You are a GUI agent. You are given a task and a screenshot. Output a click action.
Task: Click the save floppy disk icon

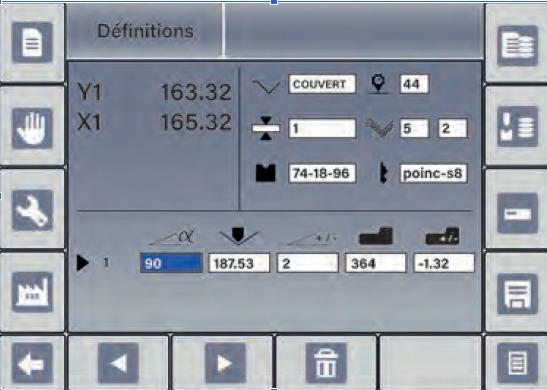pos(517,294)
